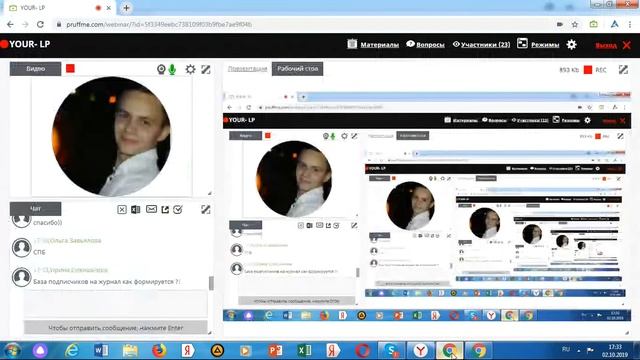Launch Internet Explorer from taskbar

(72, 350)
